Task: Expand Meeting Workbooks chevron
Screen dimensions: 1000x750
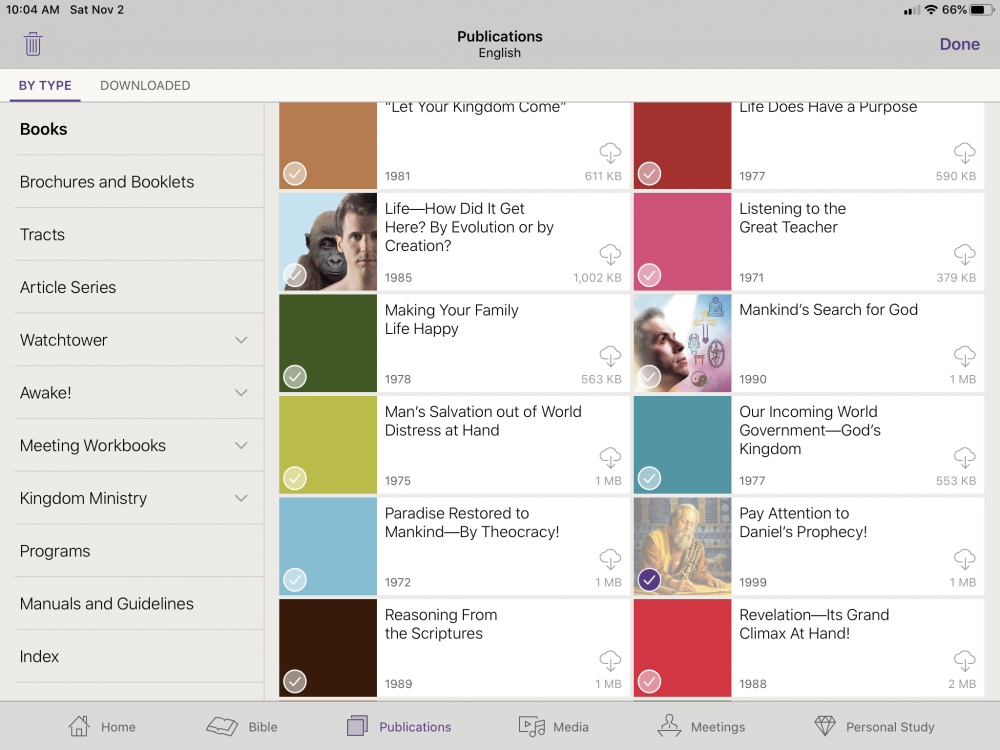Action: click(x=241, y=446)
